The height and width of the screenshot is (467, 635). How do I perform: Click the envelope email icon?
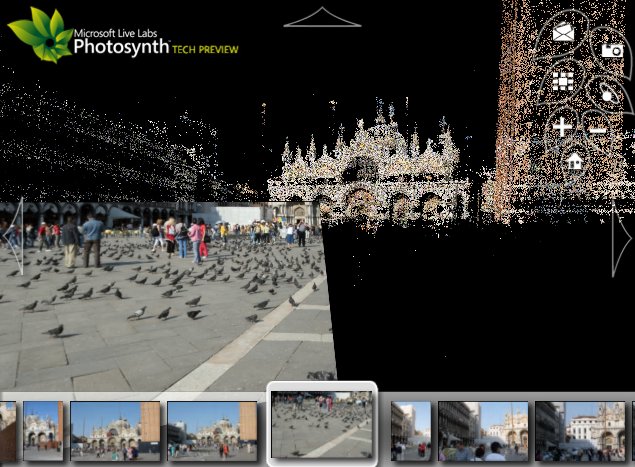tap(563, 33)
